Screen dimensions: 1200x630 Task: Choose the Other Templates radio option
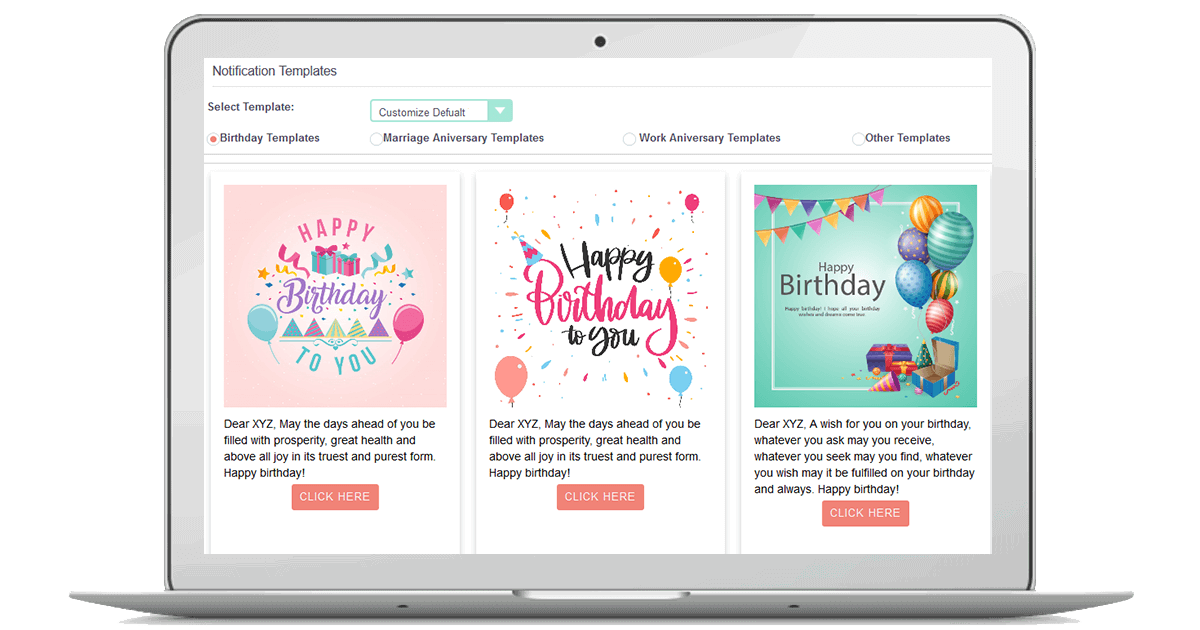click(858, 139)
